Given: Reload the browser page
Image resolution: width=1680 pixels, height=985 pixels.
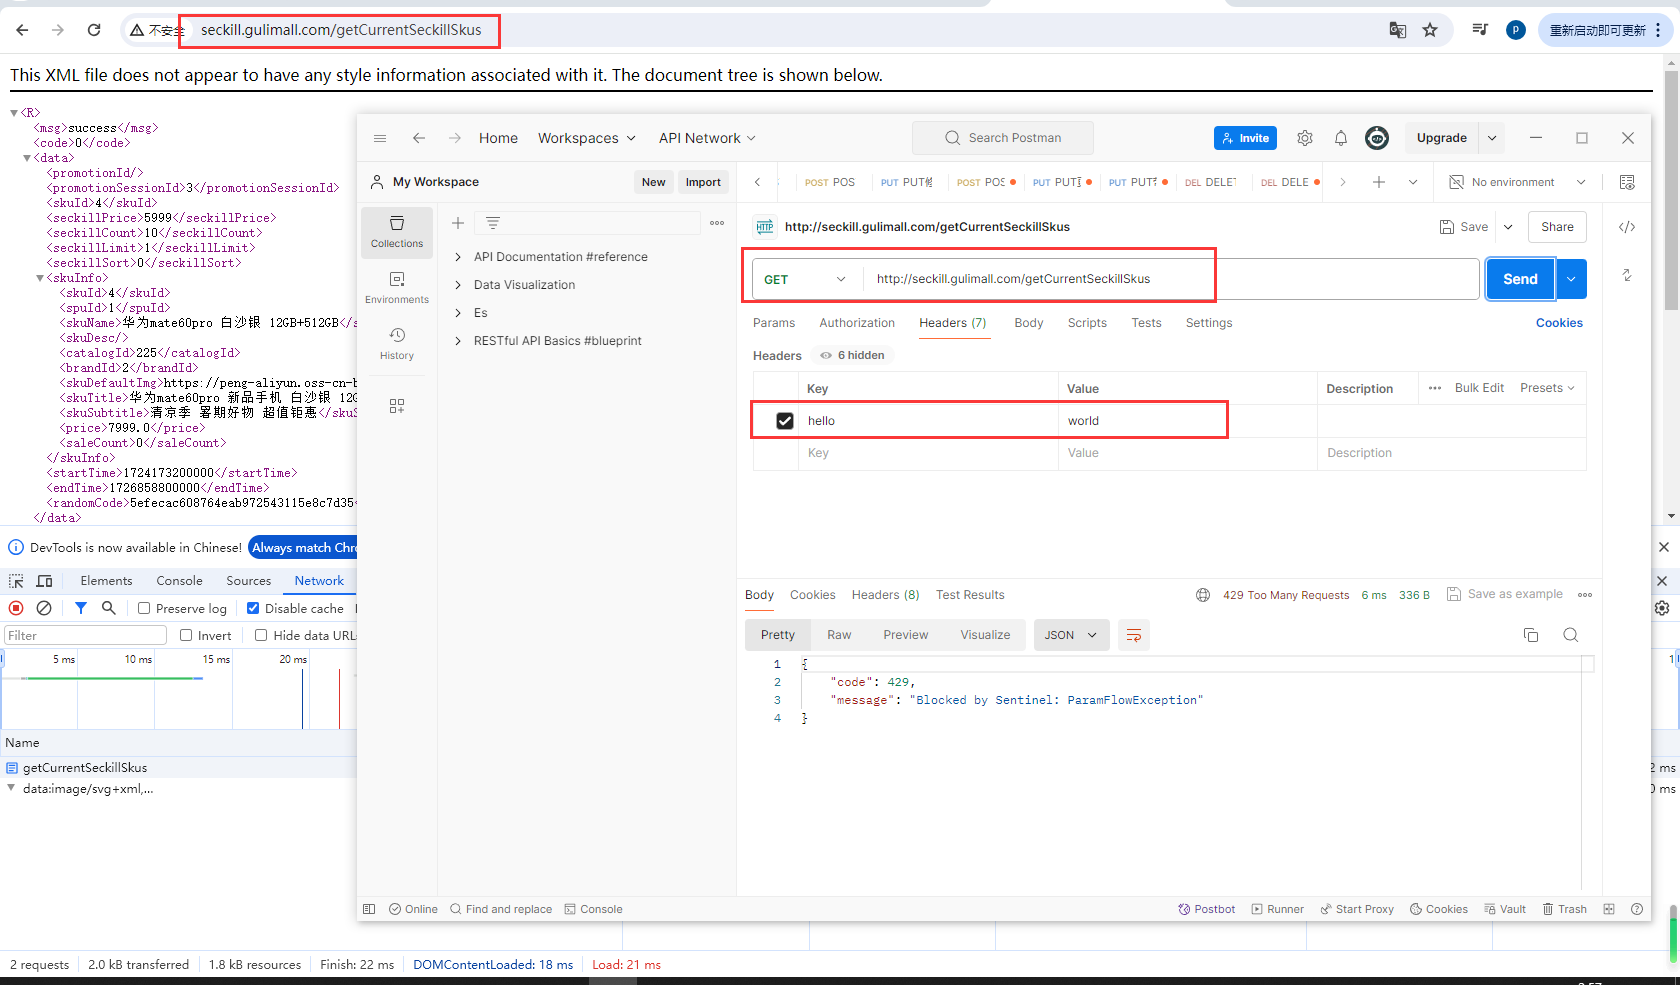Looking at the screenshot, I should click(x=94, y=30).
